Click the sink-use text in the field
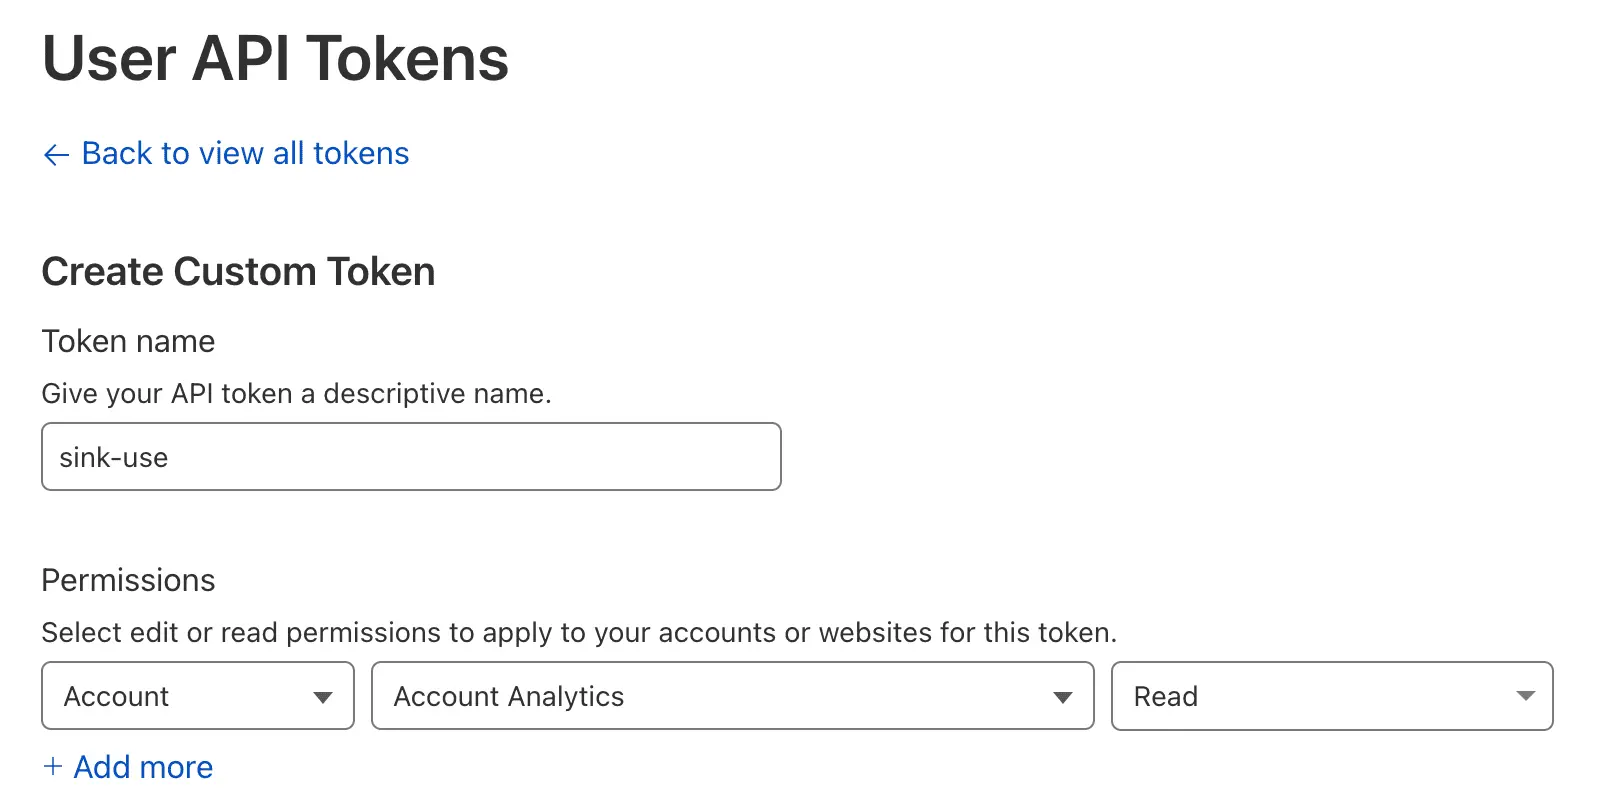 tap(114, 458)
